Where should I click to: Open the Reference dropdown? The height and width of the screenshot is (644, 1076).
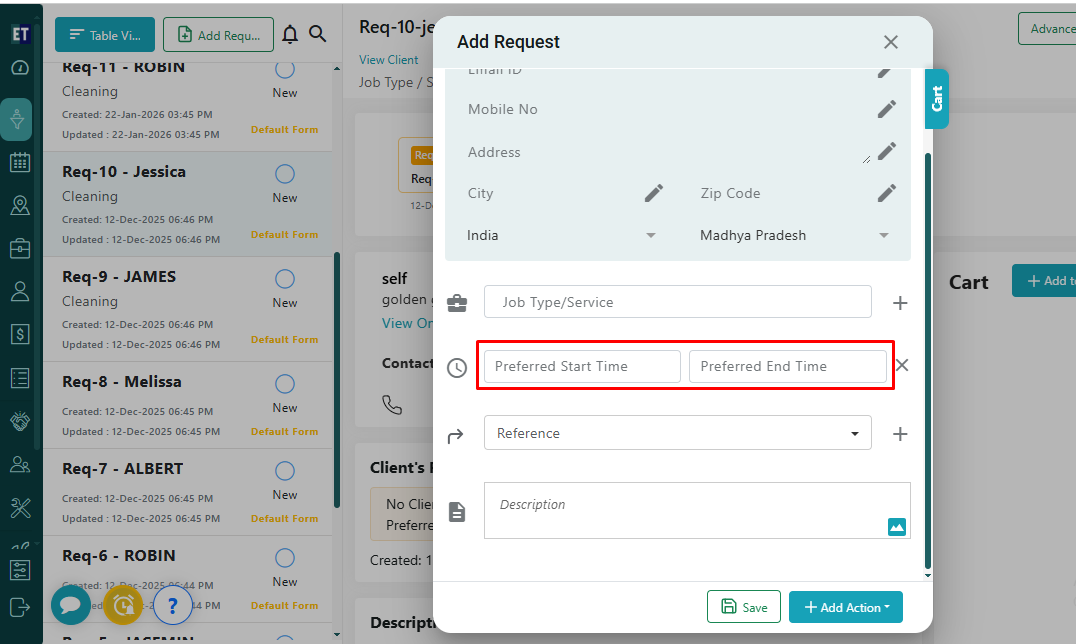click(677, 433)
